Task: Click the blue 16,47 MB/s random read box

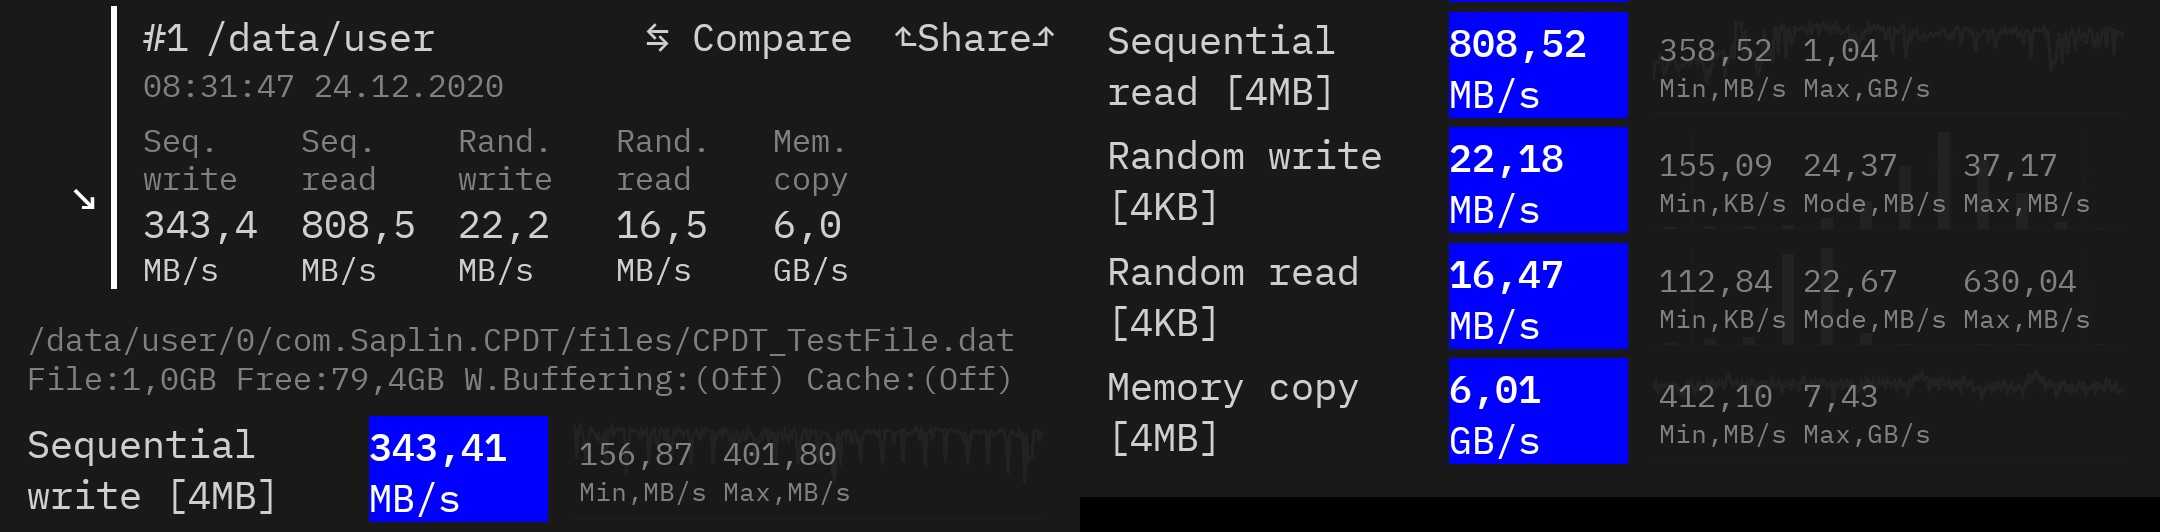Action: click(x=1537, y=297)
